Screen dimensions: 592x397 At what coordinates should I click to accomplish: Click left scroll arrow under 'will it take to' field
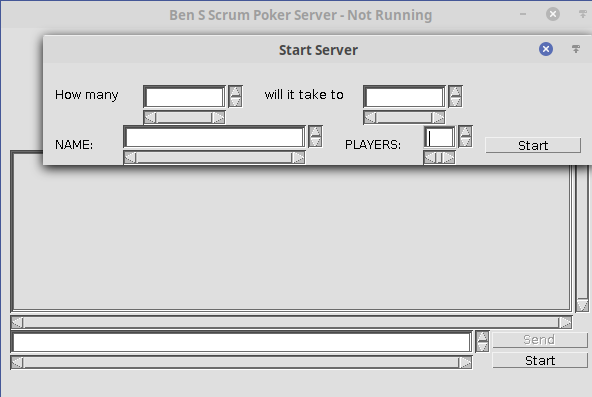(370, 118)
